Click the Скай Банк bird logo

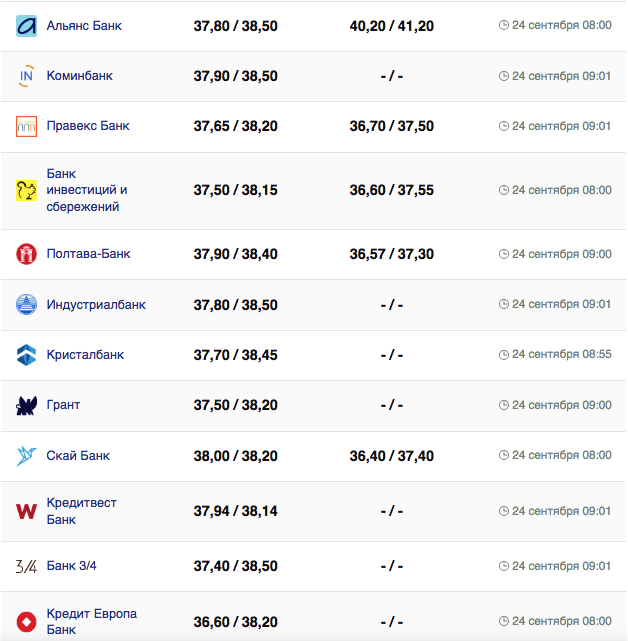(27, 456)
